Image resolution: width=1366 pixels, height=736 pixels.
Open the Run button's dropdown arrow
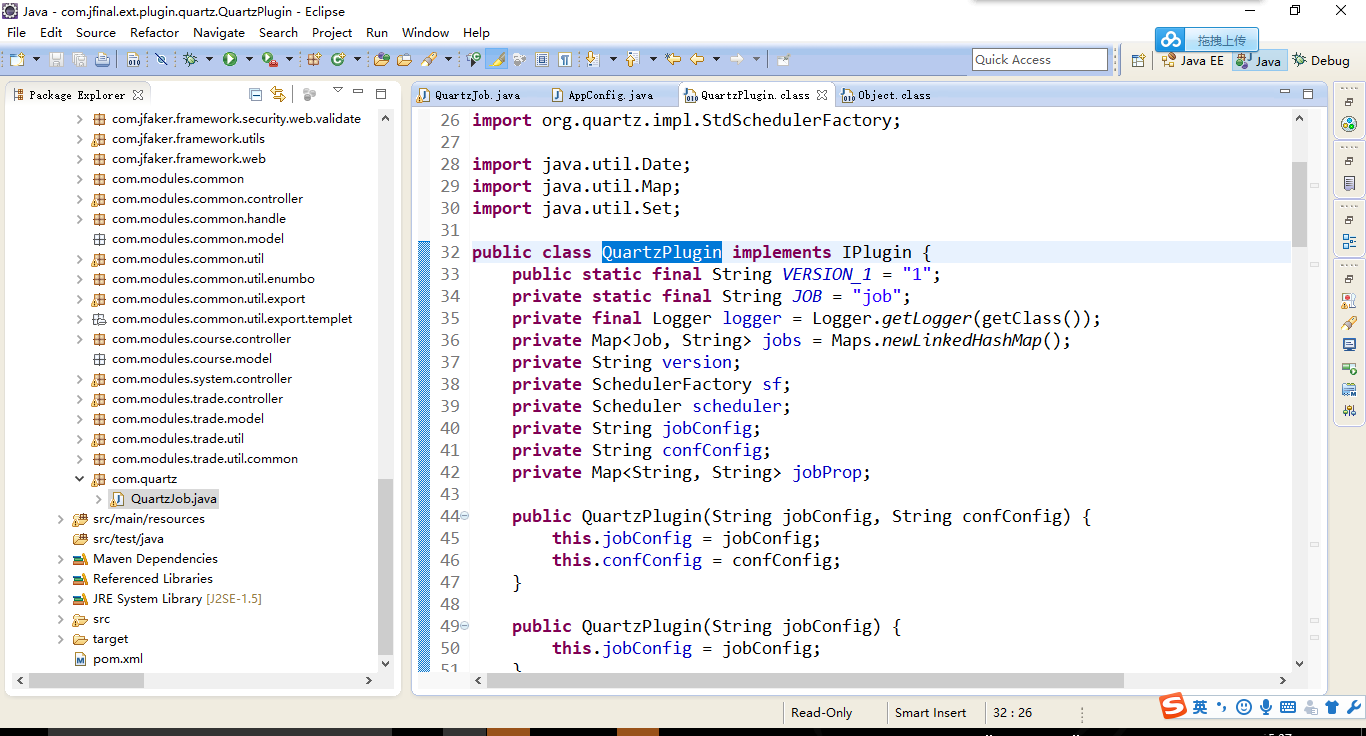(x=247, y=60)
